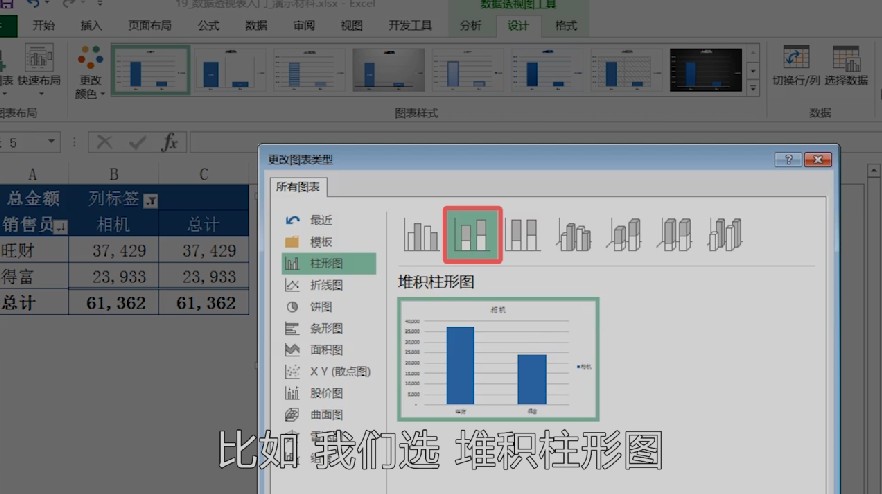The image size is (882, 494).
Task: Switch to the Insert (插入) ribbon tab
Action: (x=91, y=25)
